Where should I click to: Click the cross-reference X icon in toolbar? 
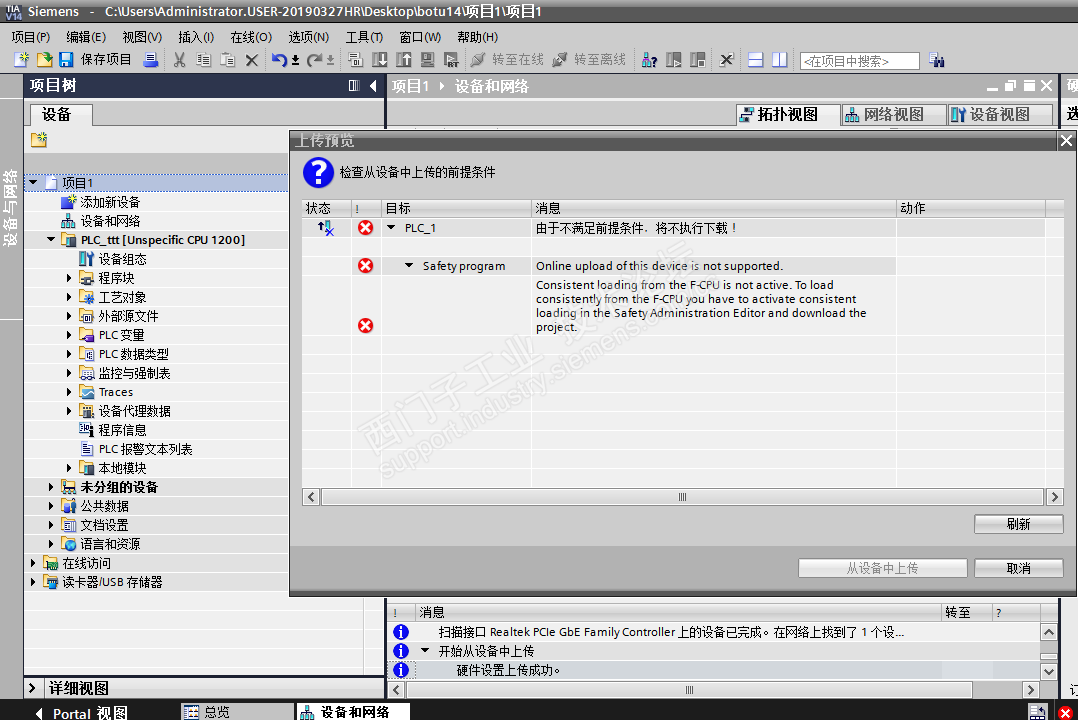[x=727, y=60]
